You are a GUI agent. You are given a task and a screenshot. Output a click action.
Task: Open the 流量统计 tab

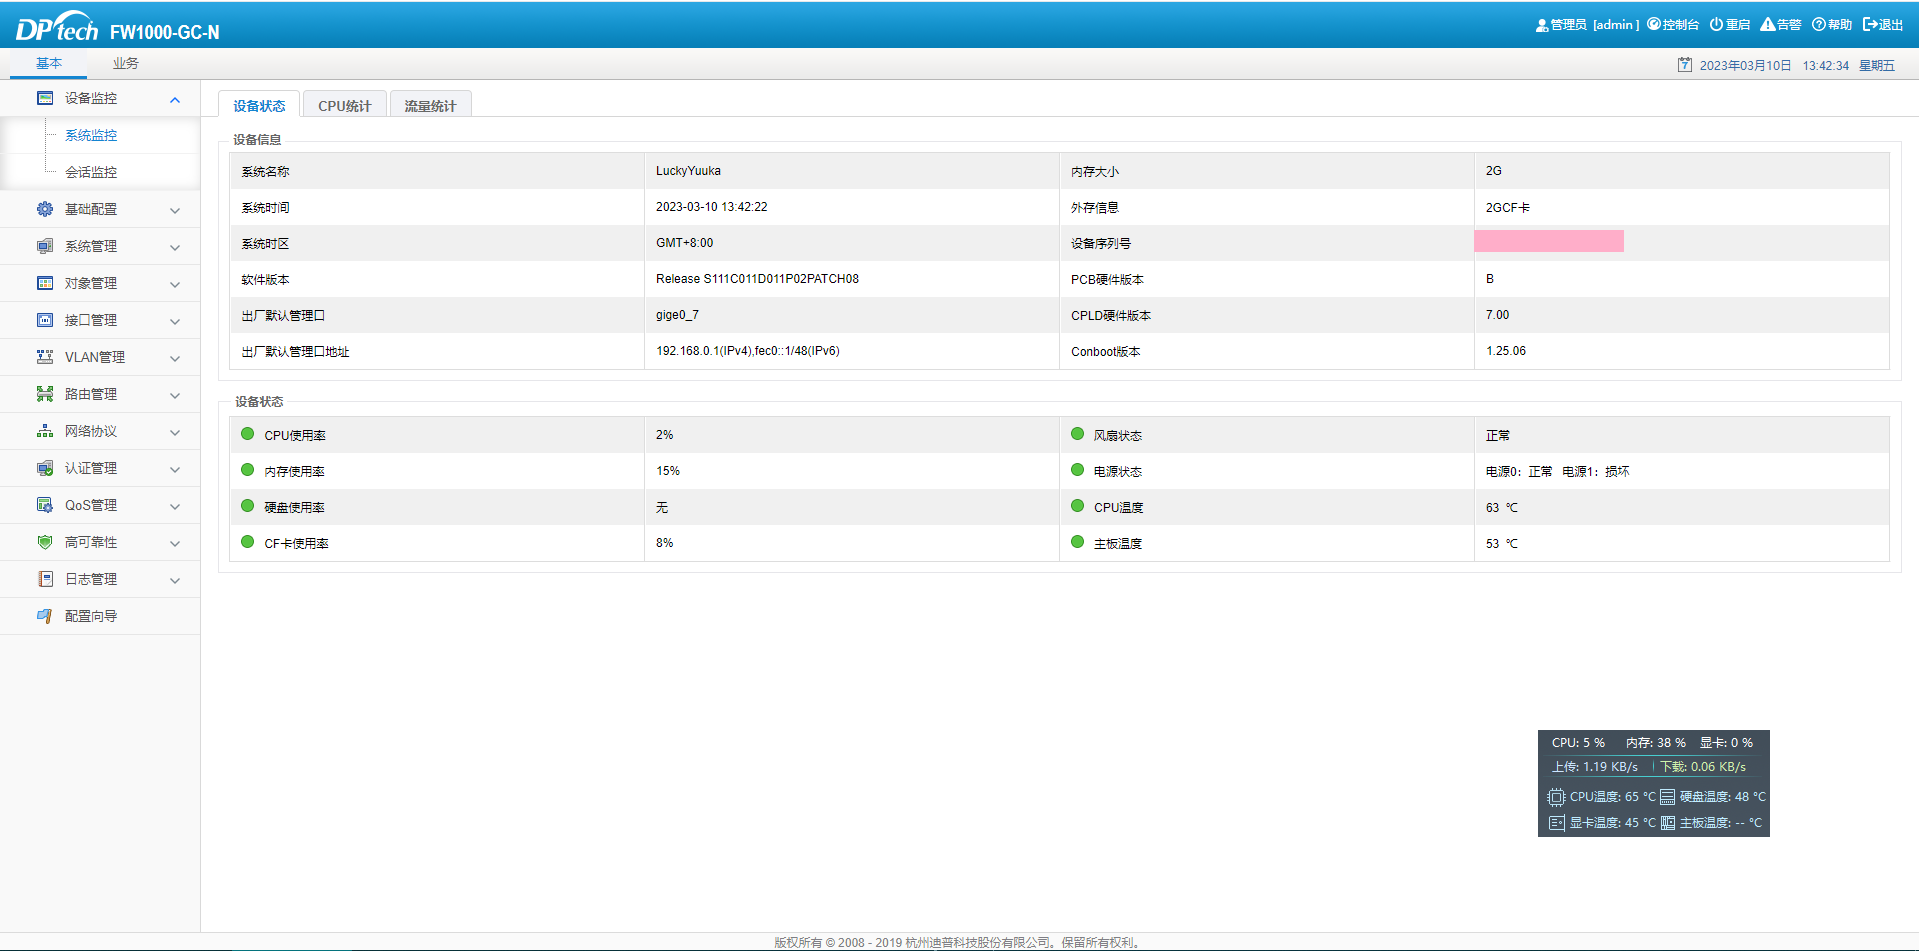click(430, 106)
